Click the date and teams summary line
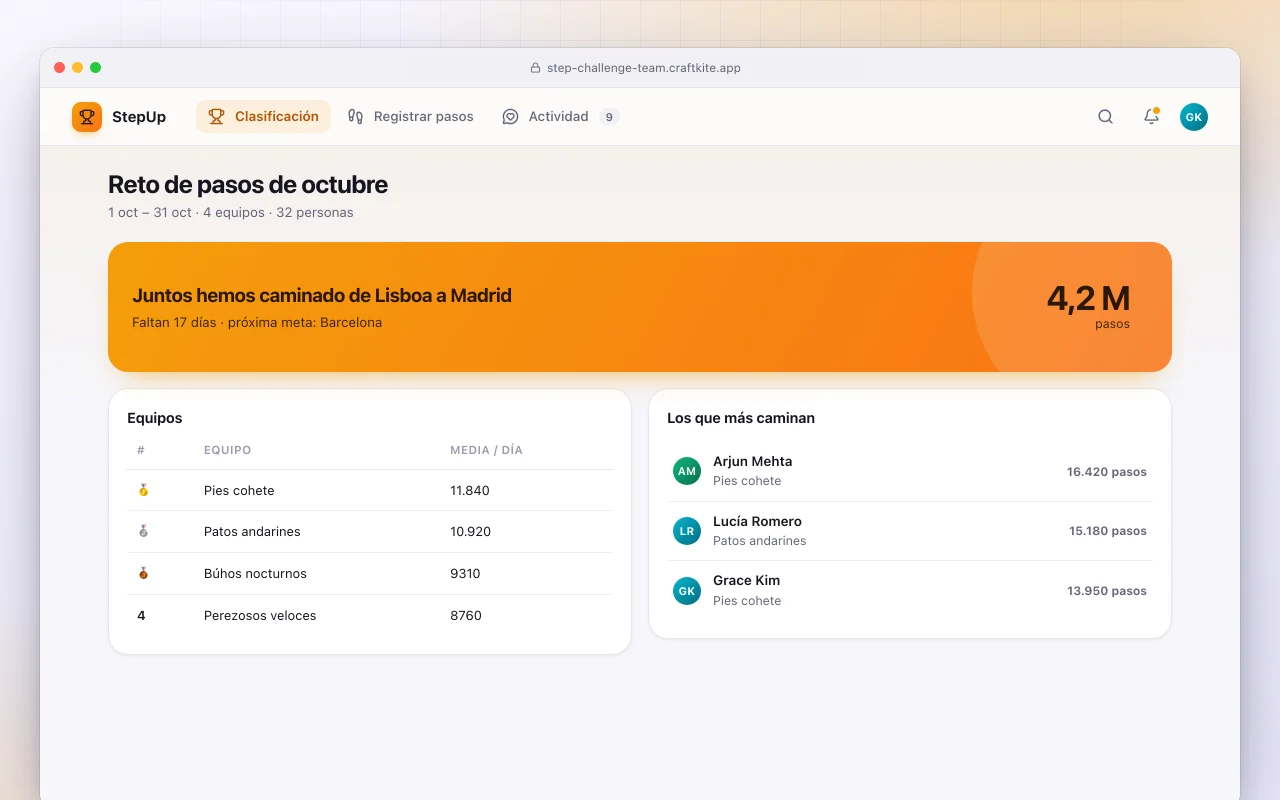The image size is (1280, 800). pos(231,213)
